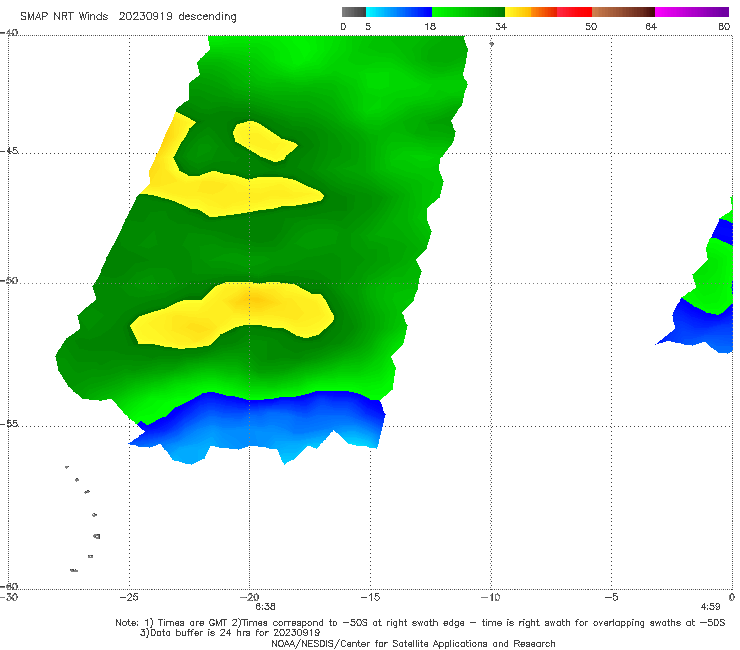Screen dimensions: 740x650
Task: Click the longitude axis label '-10'
Action: coord(490,597)
